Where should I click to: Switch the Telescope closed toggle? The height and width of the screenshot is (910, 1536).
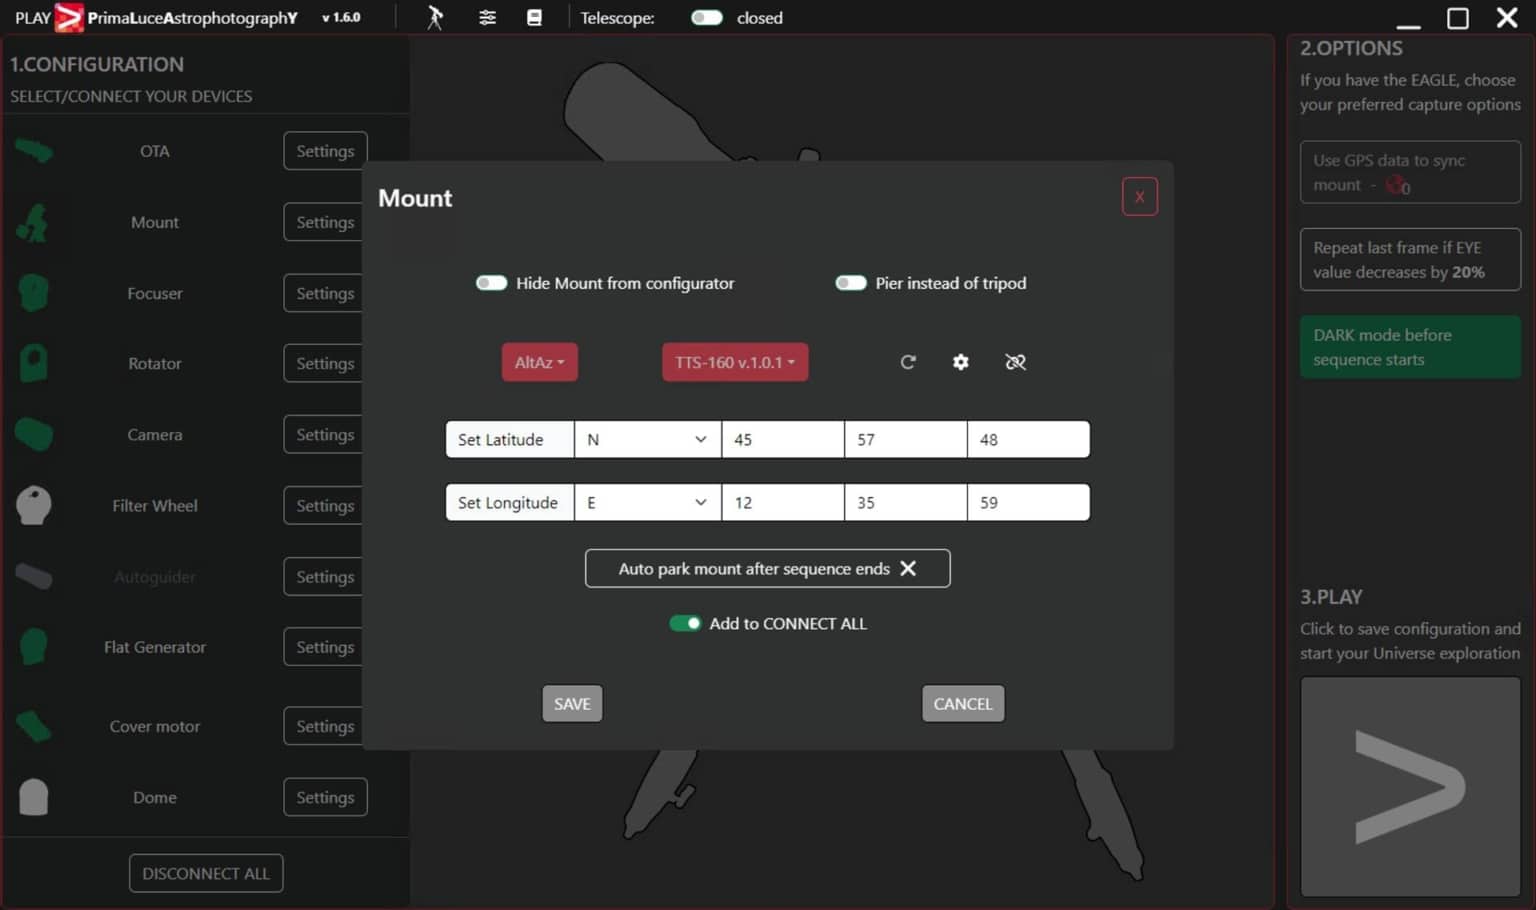(707, 18)
